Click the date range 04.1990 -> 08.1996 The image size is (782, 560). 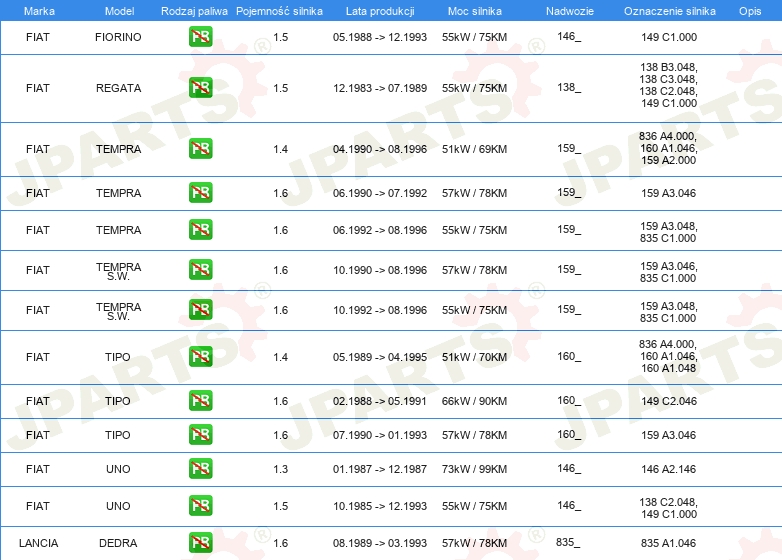(380, 149)
